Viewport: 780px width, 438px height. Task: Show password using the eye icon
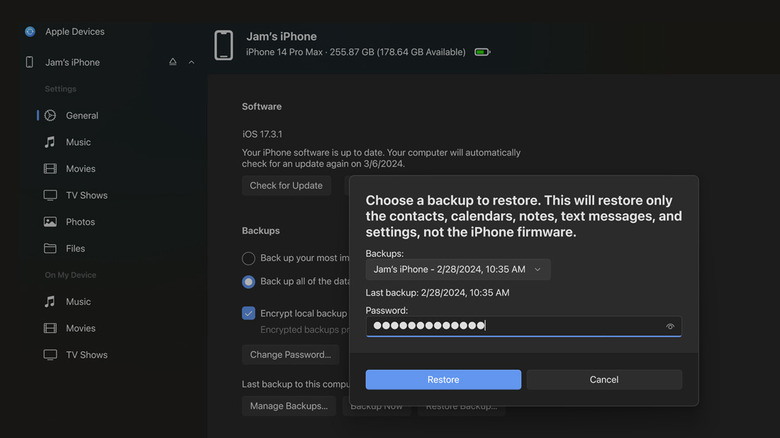(670, 326)
